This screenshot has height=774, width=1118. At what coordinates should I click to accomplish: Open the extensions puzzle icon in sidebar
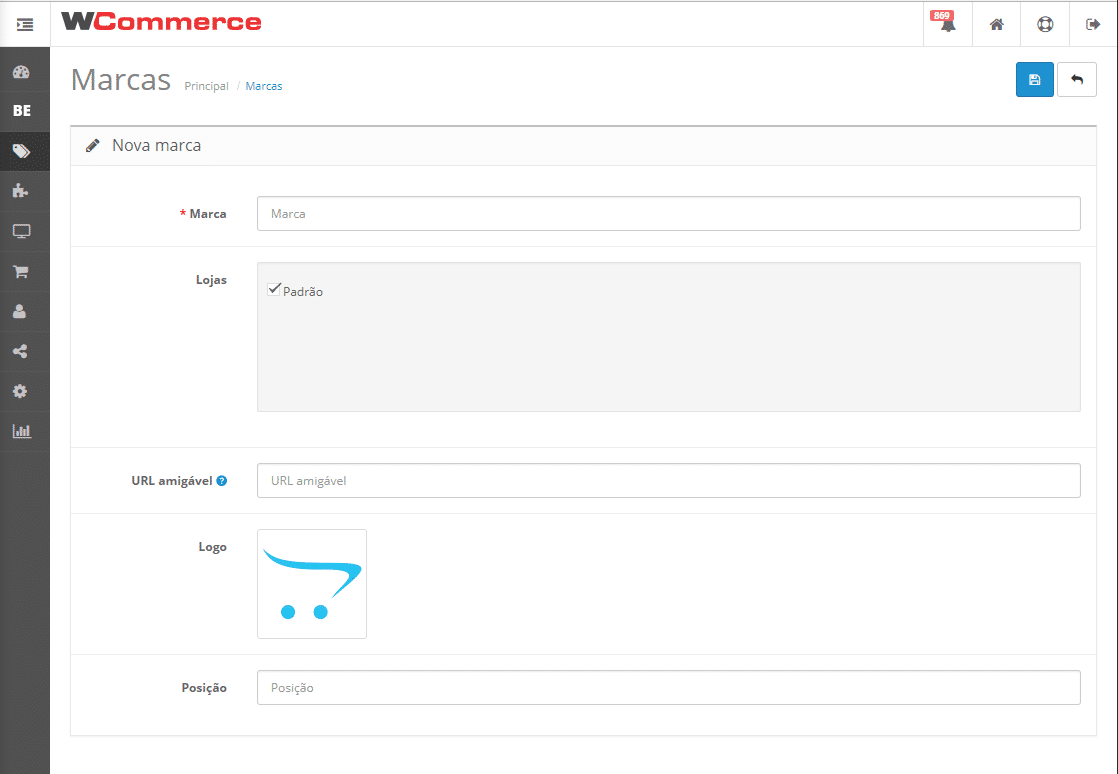(21, 190)
